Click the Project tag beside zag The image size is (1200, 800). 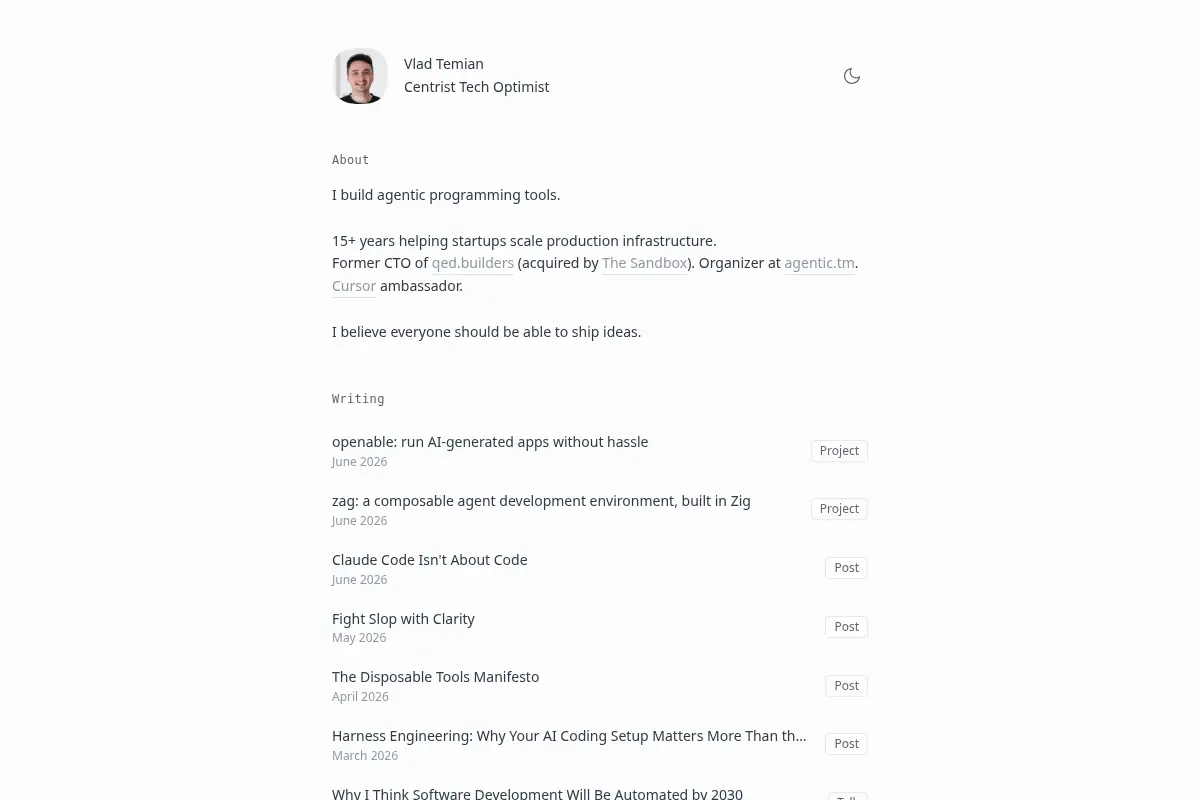[x=839, y=509]
